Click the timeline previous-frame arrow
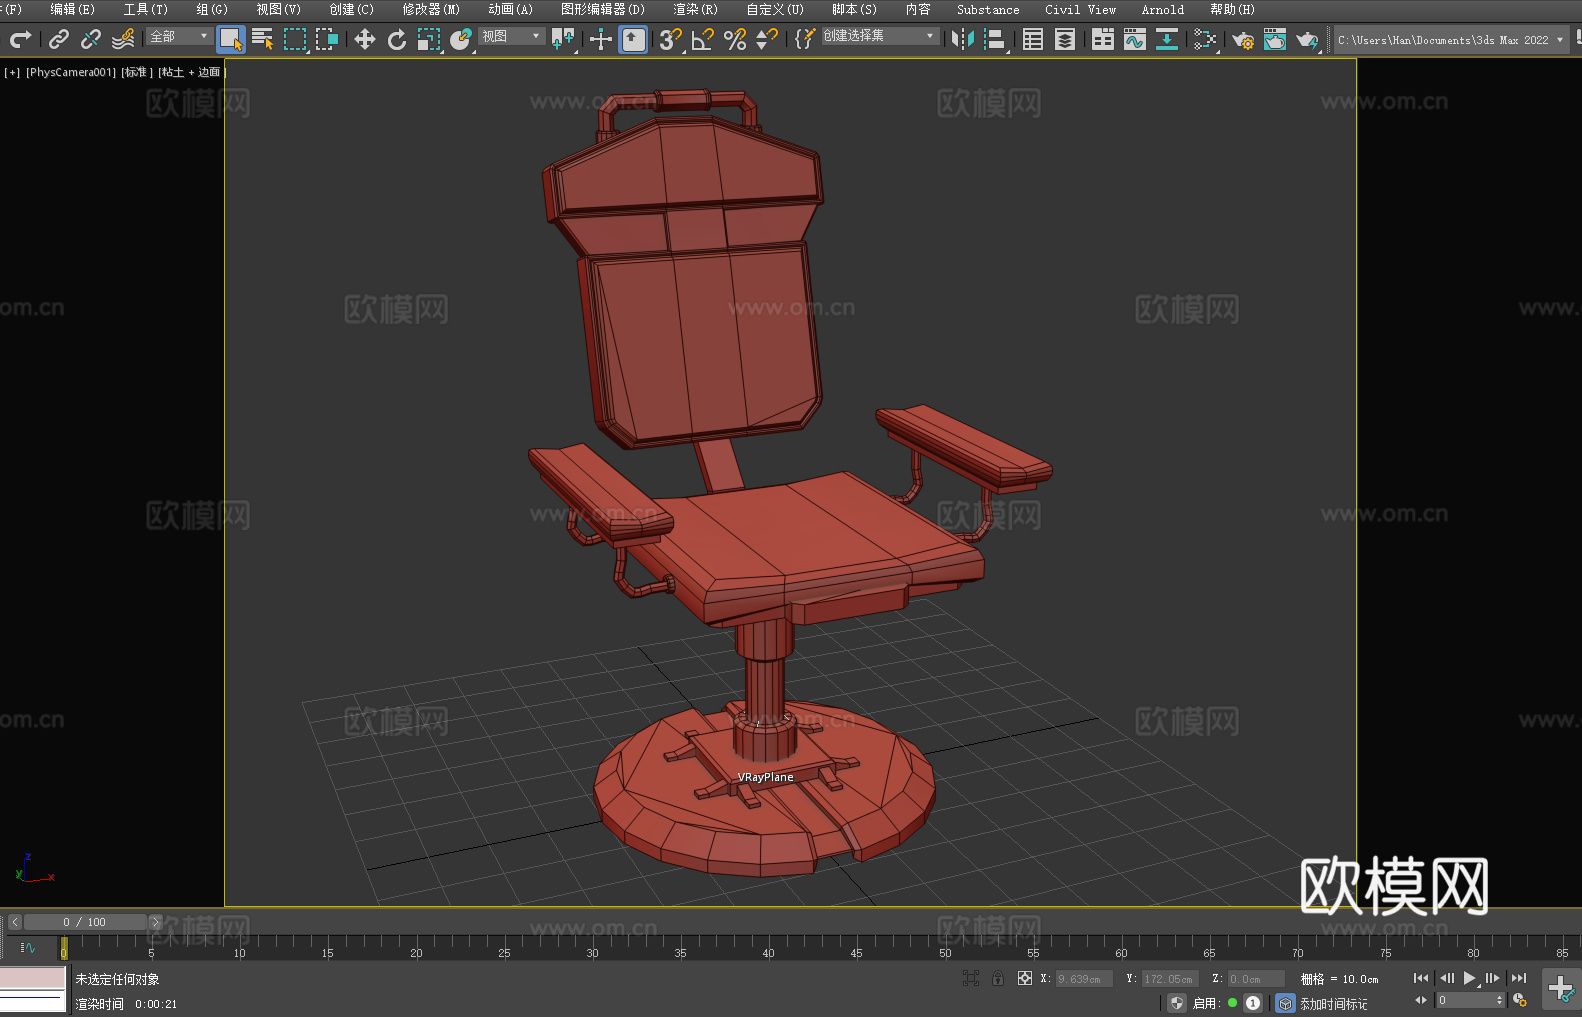Image resolution: width=1582 pixels, height=1017 pixels. 15,922
